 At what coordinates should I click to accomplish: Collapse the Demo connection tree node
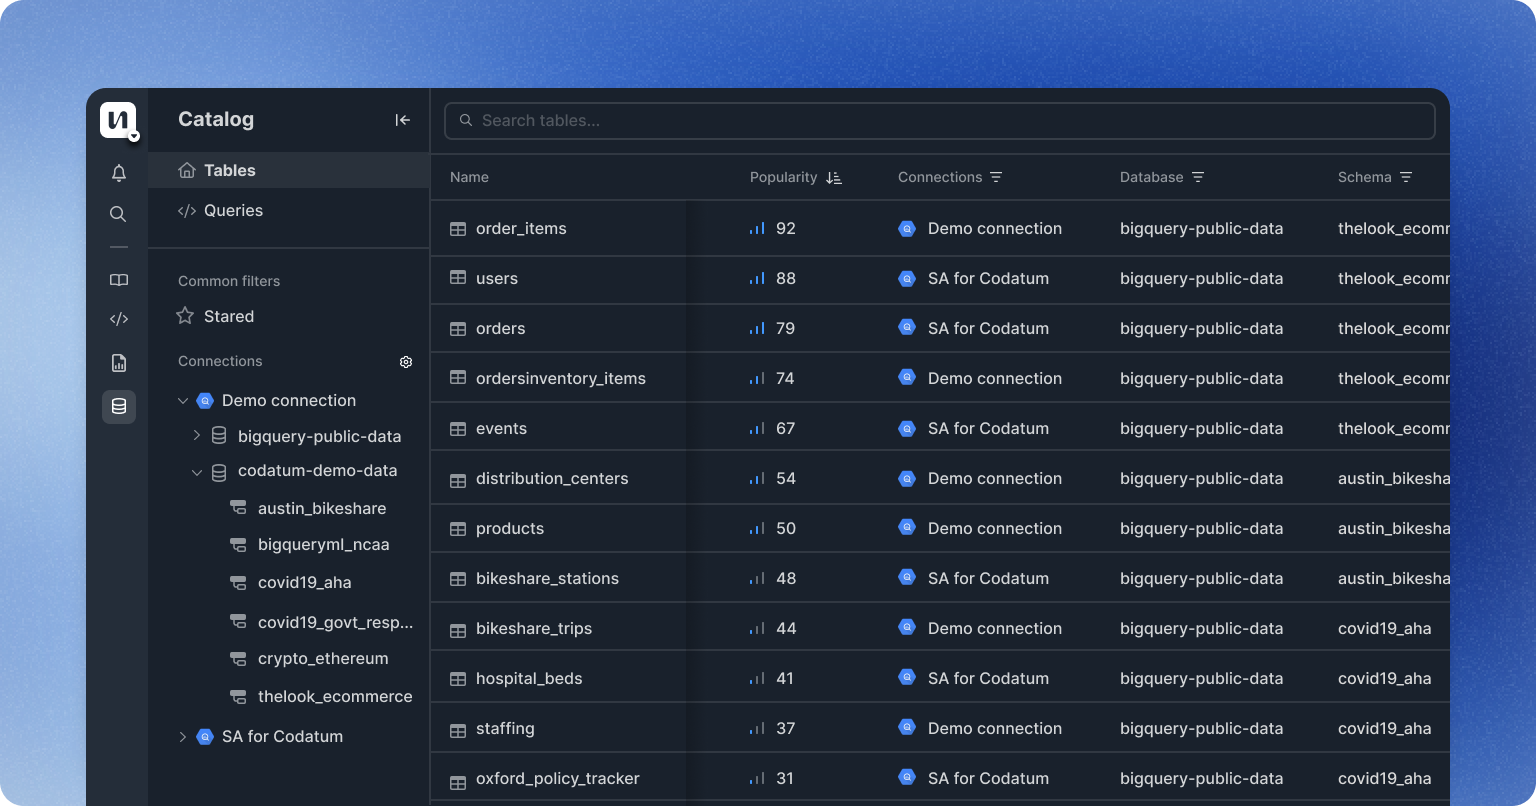183,401
